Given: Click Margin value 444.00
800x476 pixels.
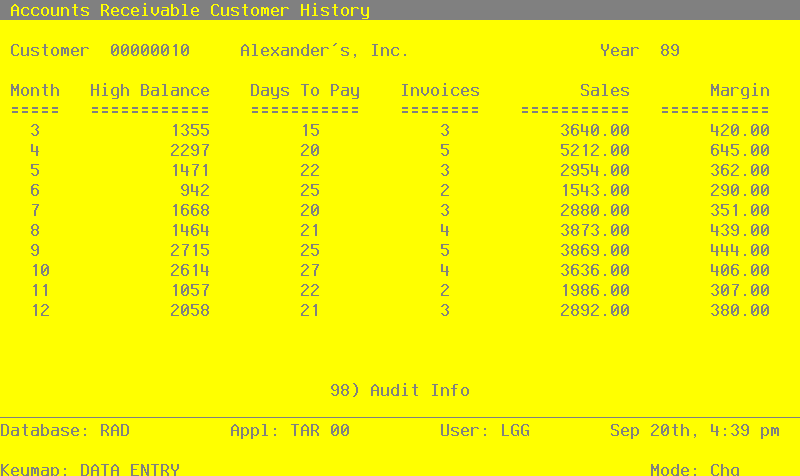Looking at the screenshot, I should (740, 250).
